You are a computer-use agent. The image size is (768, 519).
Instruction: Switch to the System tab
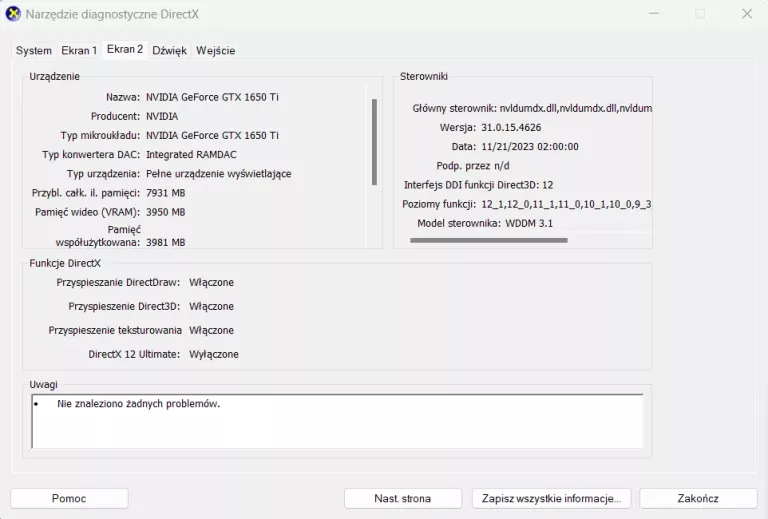tap(34, 50)
